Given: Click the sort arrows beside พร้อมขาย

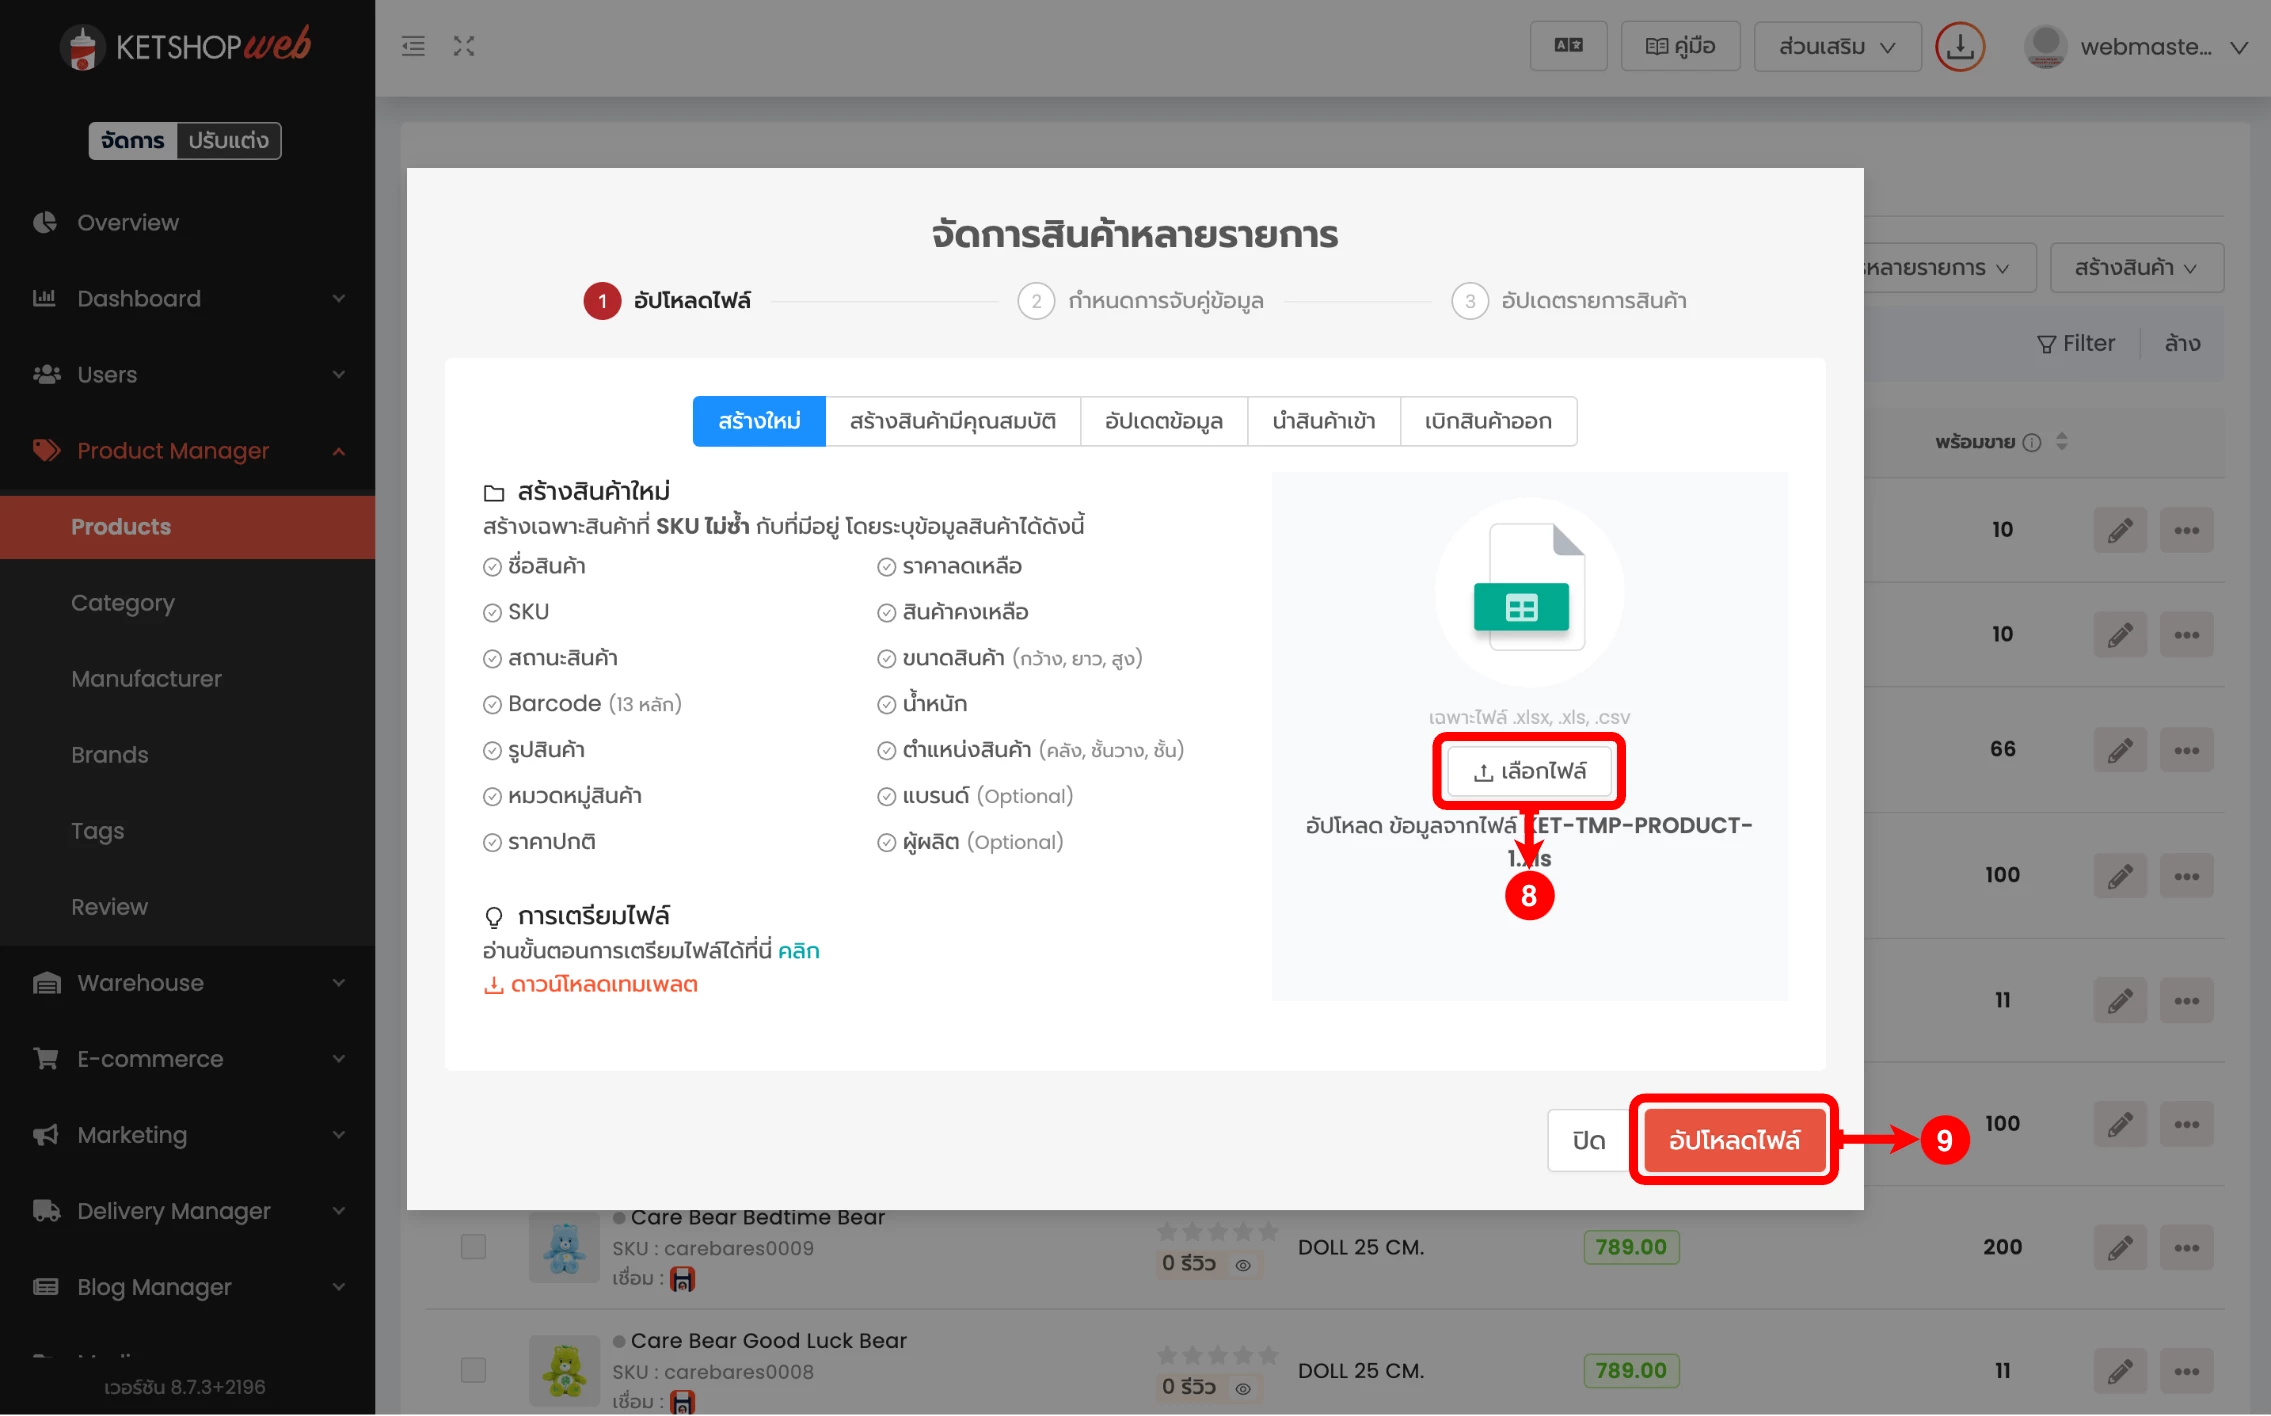Looking at the screenshot, I should 2062,442.
